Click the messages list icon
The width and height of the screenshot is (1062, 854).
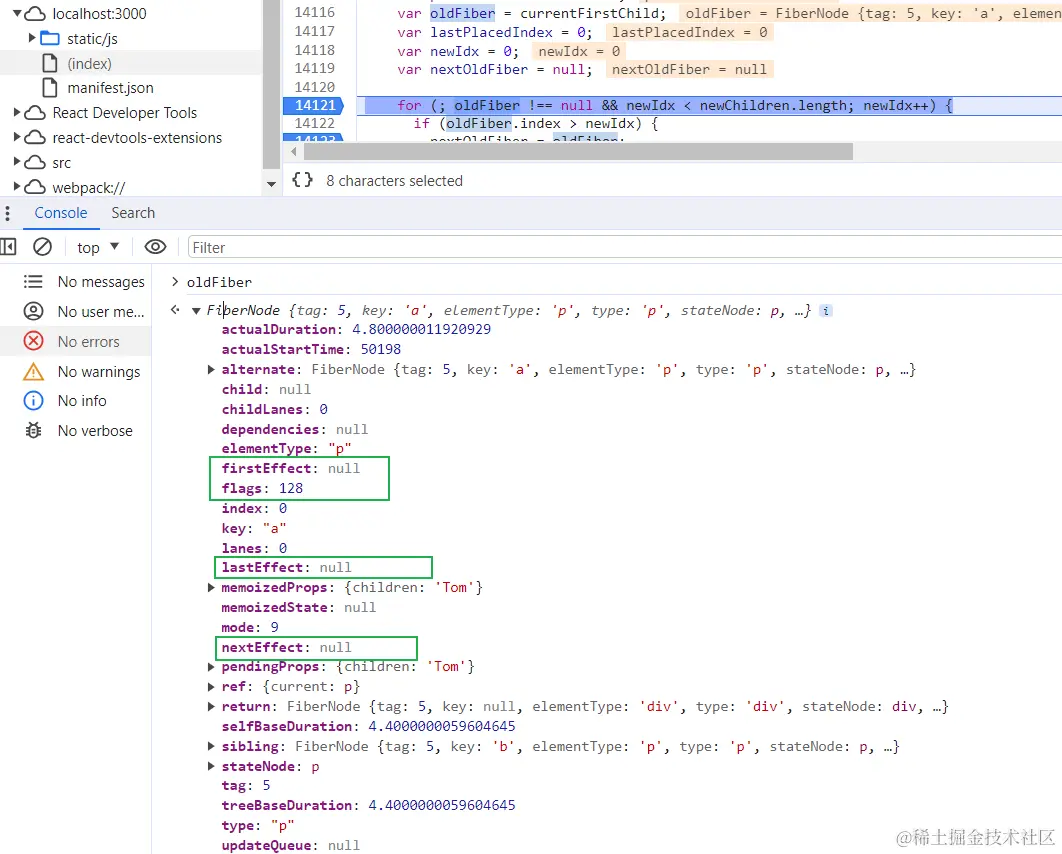33,281
